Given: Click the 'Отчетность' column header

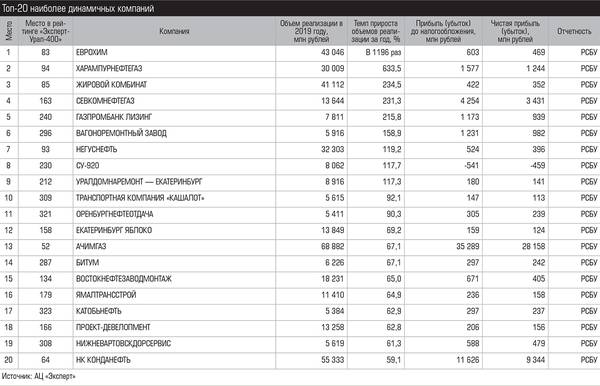Looking at the screenshot, I should tap(574, 31).
